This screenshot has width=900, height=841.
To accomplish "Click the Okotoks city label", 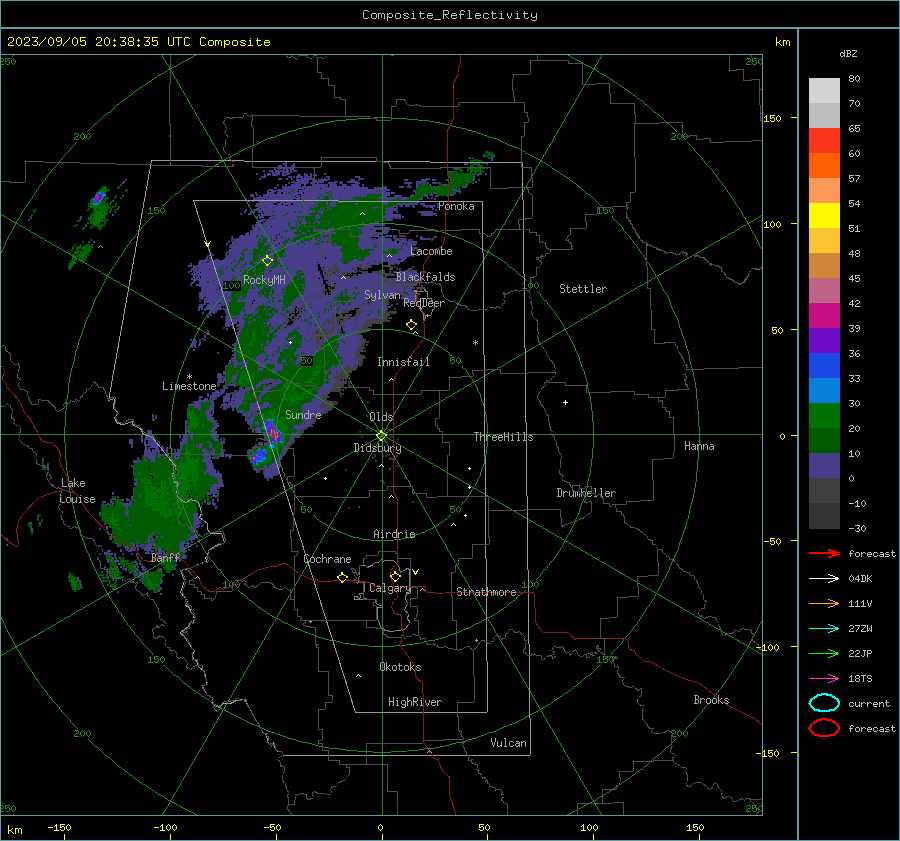I will pos(400,667).
